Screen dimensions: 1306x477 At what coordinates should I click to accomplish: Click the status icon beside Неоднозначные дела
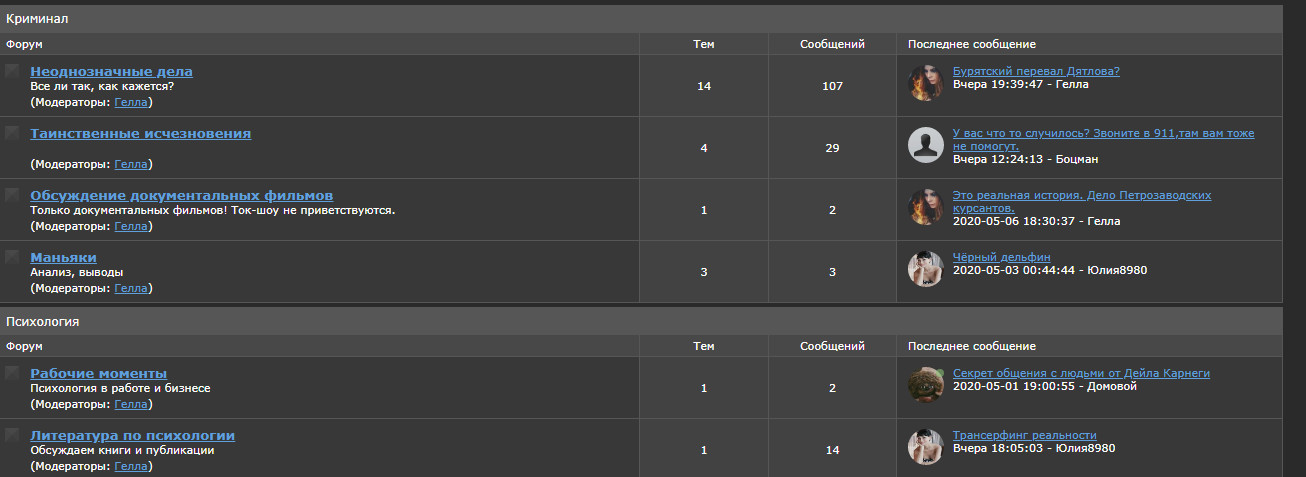pyautogui.click(x=12, y=71)
